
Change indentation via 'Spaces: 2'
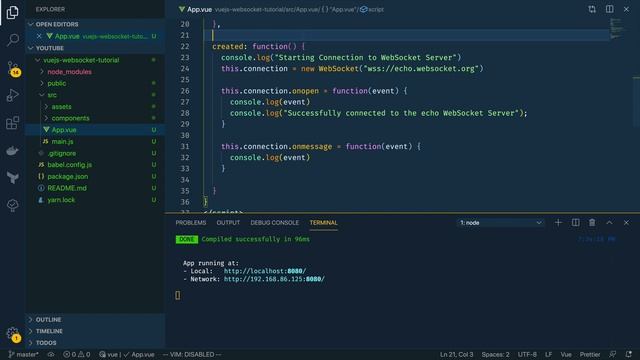click(495, 354)
